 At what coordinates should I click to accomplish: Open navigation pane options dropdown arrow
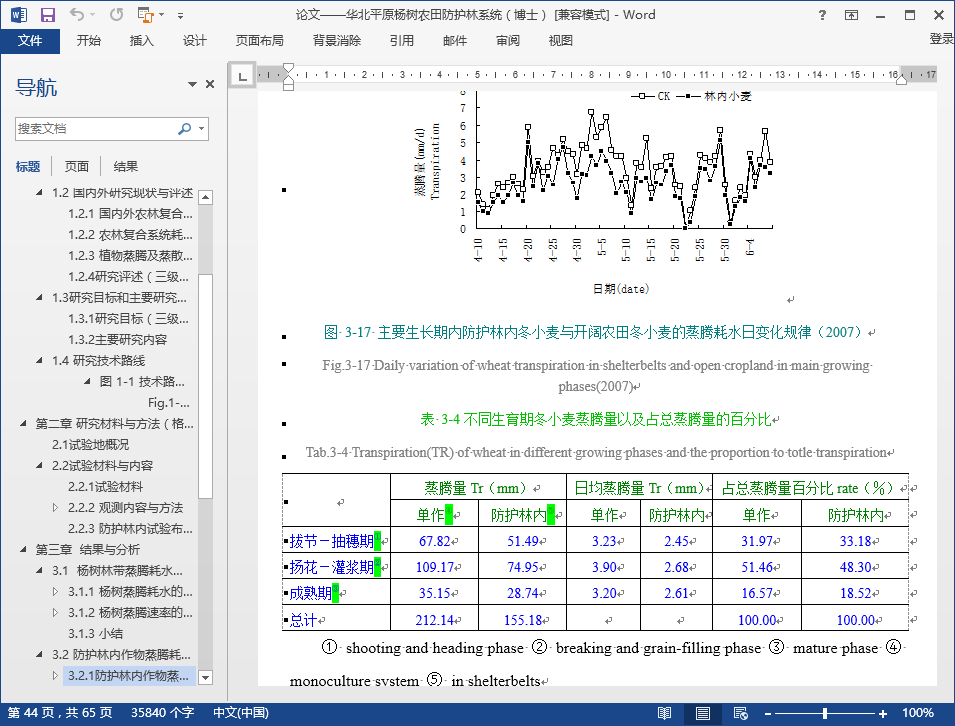pyautogui.click(x=192, y=84)
